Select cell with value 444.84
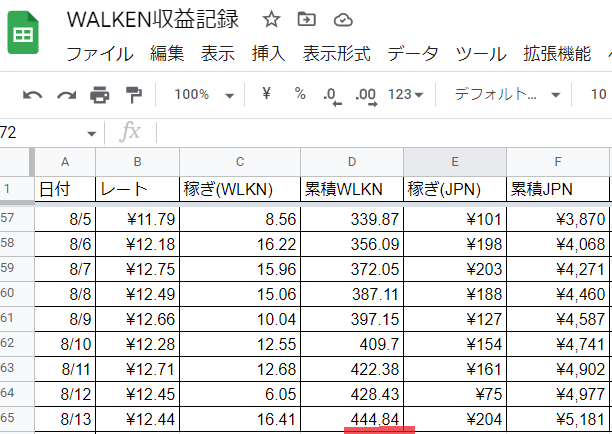This screenshot has height=434, width=612. pyautogui.click(x=352, y=419)
